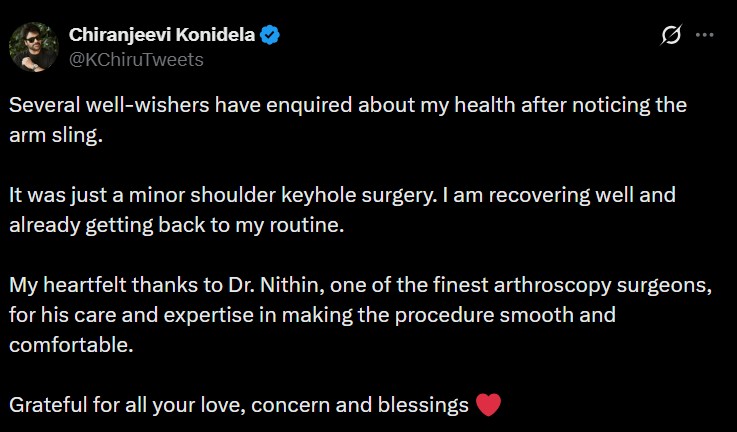Image resolution: width=737 pixels, height=432 pixels.
Task: Click the words "arthroscopy surgeons"
Action: pyautogui.click(x=620, y=285)
